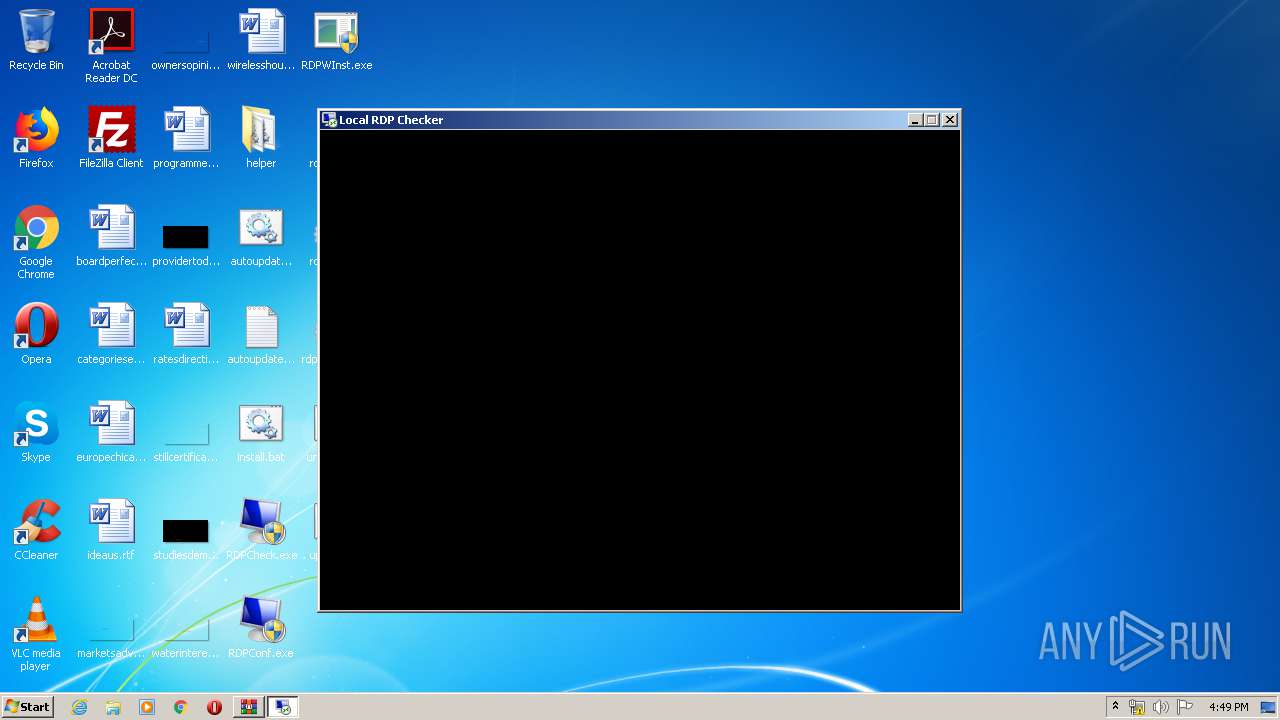Open Windows Explorer from the taskbar
The width and height of the screenshot is (1280, 720).
(113, 707)
